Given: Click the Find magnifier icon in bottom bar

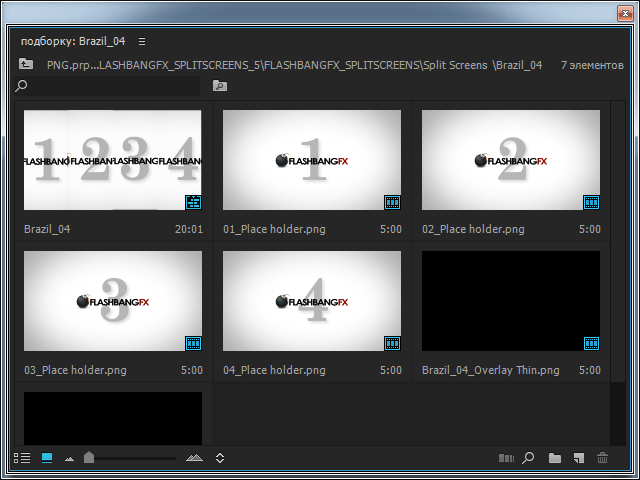Looking at the screenshot, I should pos(528,458).
